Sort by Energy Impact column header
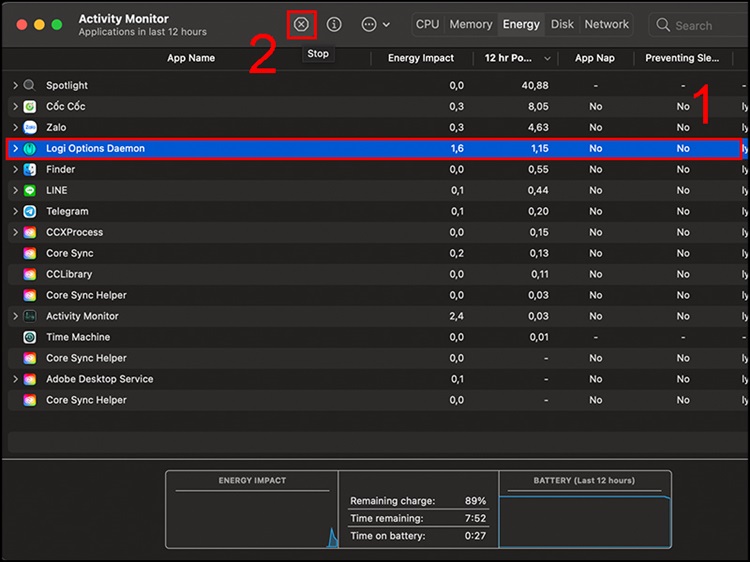 pyautogui.click(x=420, y=58)
